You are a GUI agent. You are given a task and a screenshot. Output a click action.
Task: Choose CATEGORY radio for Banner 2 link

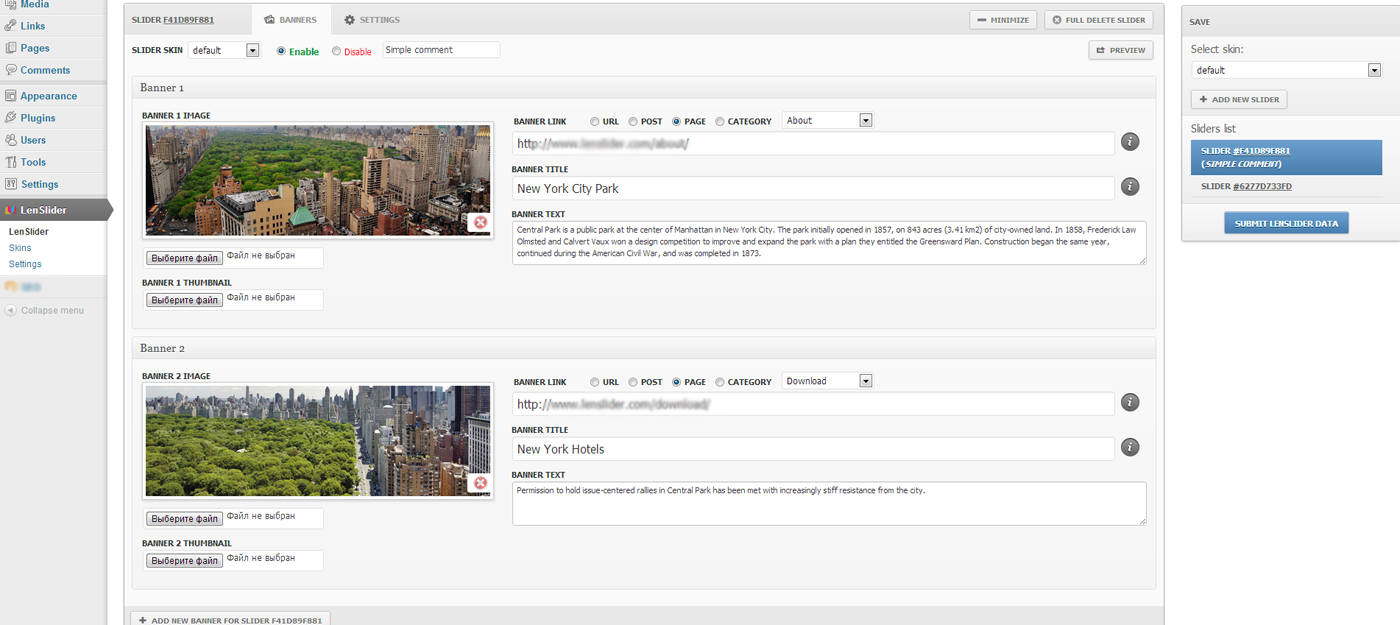(720, 382)
